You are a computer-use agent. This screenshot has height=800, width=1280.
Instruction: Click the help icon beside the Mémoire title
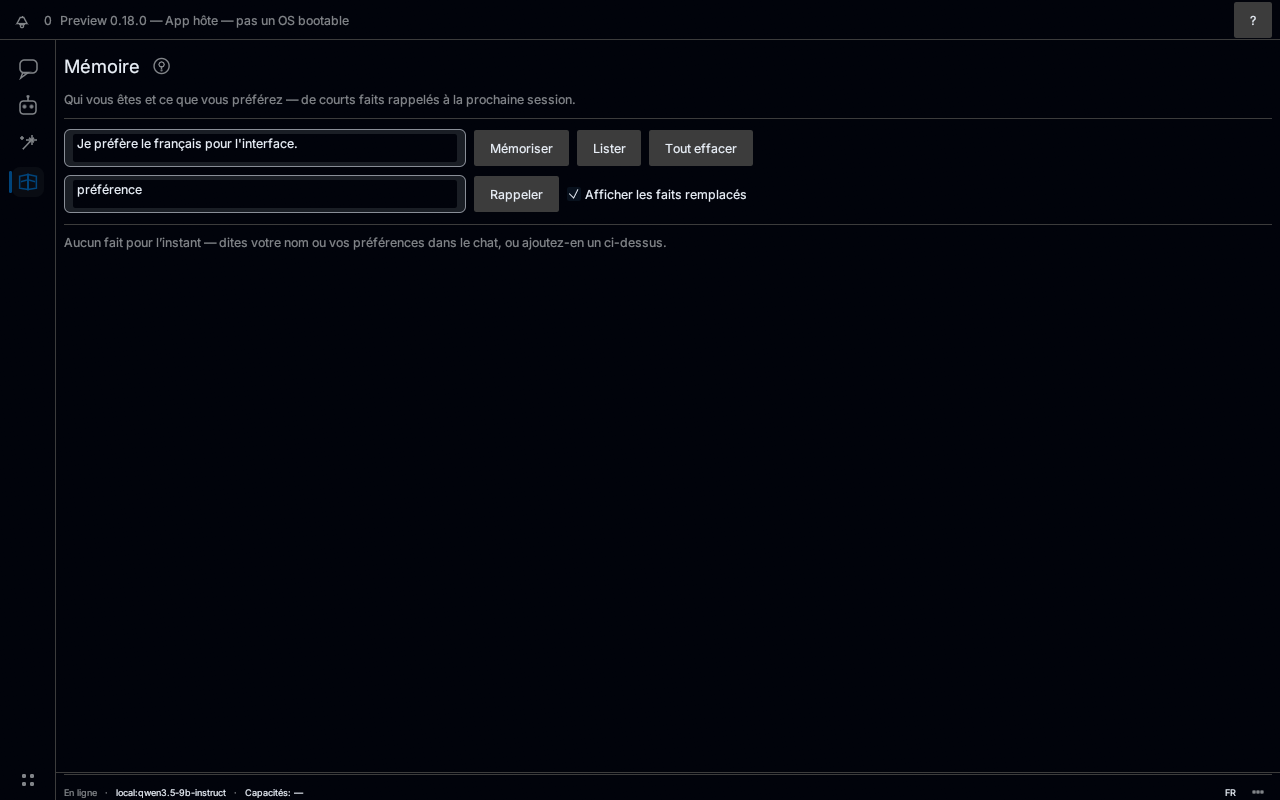pyautogui.click(x=161, y=66)
